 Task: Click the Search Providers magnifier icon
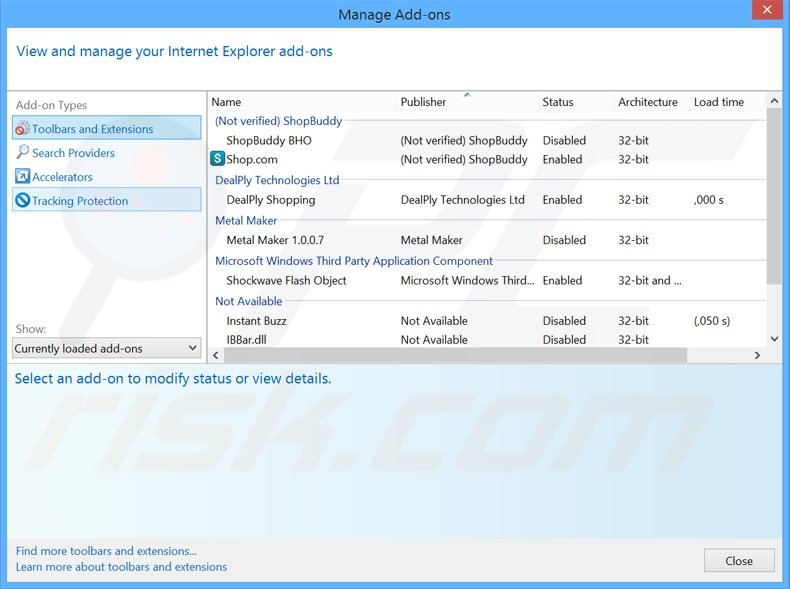tap(22, 152)
